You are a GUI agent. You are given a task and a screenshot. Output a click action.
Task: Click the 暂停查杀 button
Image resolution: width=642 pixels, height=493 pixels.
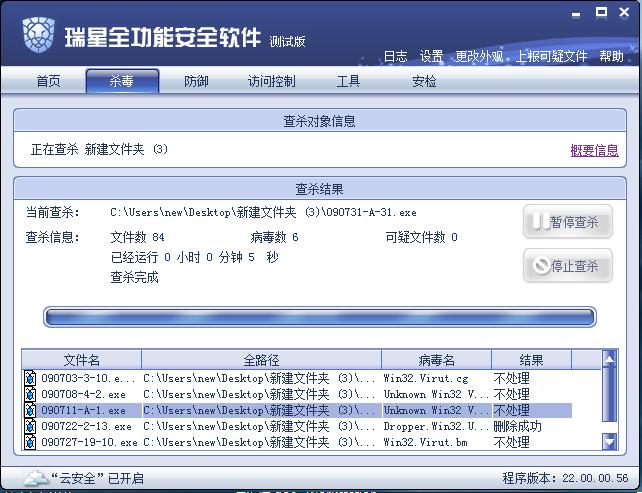pyautogui.click(x=568, y=222)
